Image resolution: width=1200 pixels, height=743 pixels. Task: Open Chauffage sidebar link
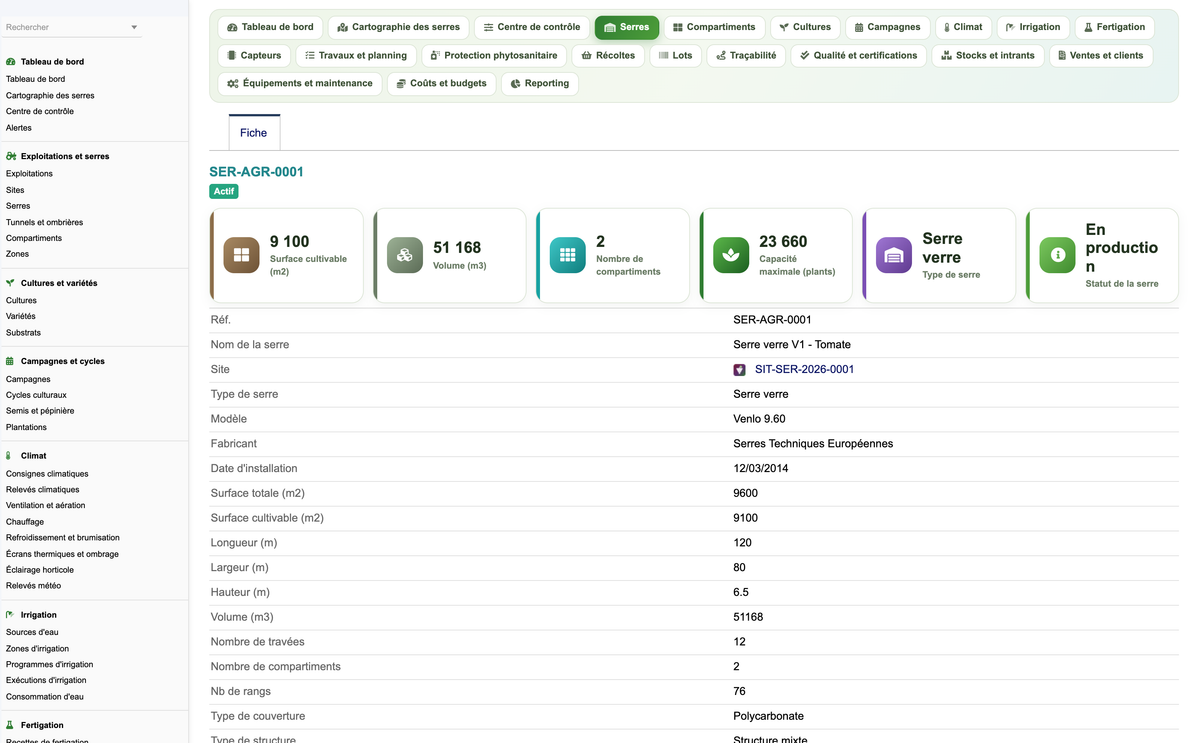(25, 522)
